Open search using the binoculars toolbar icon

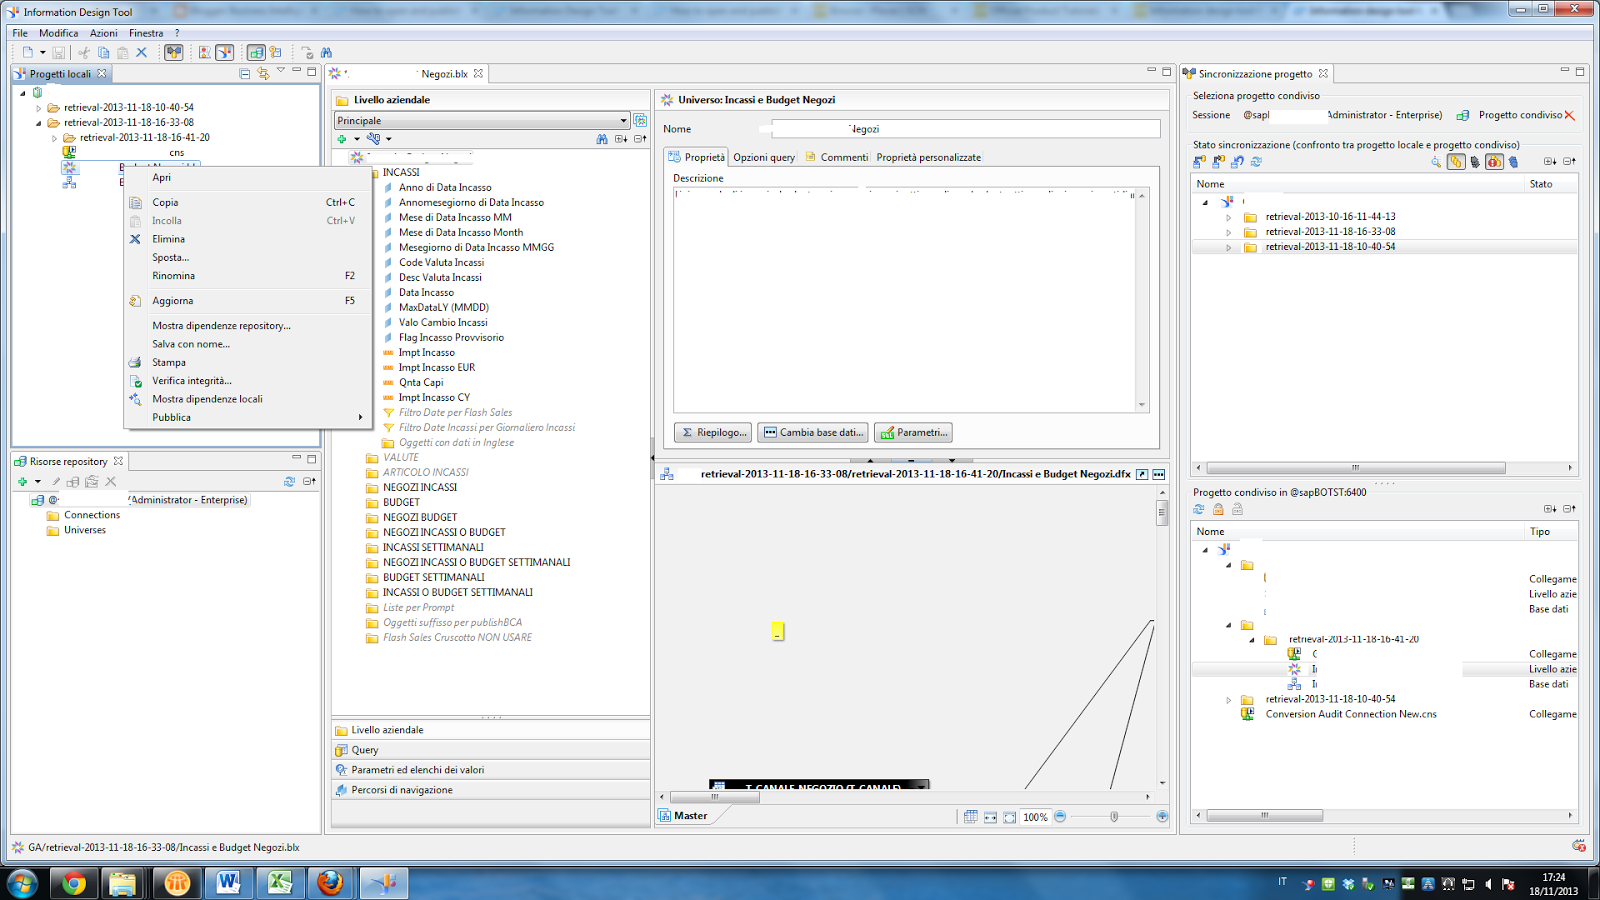[326, 51]
